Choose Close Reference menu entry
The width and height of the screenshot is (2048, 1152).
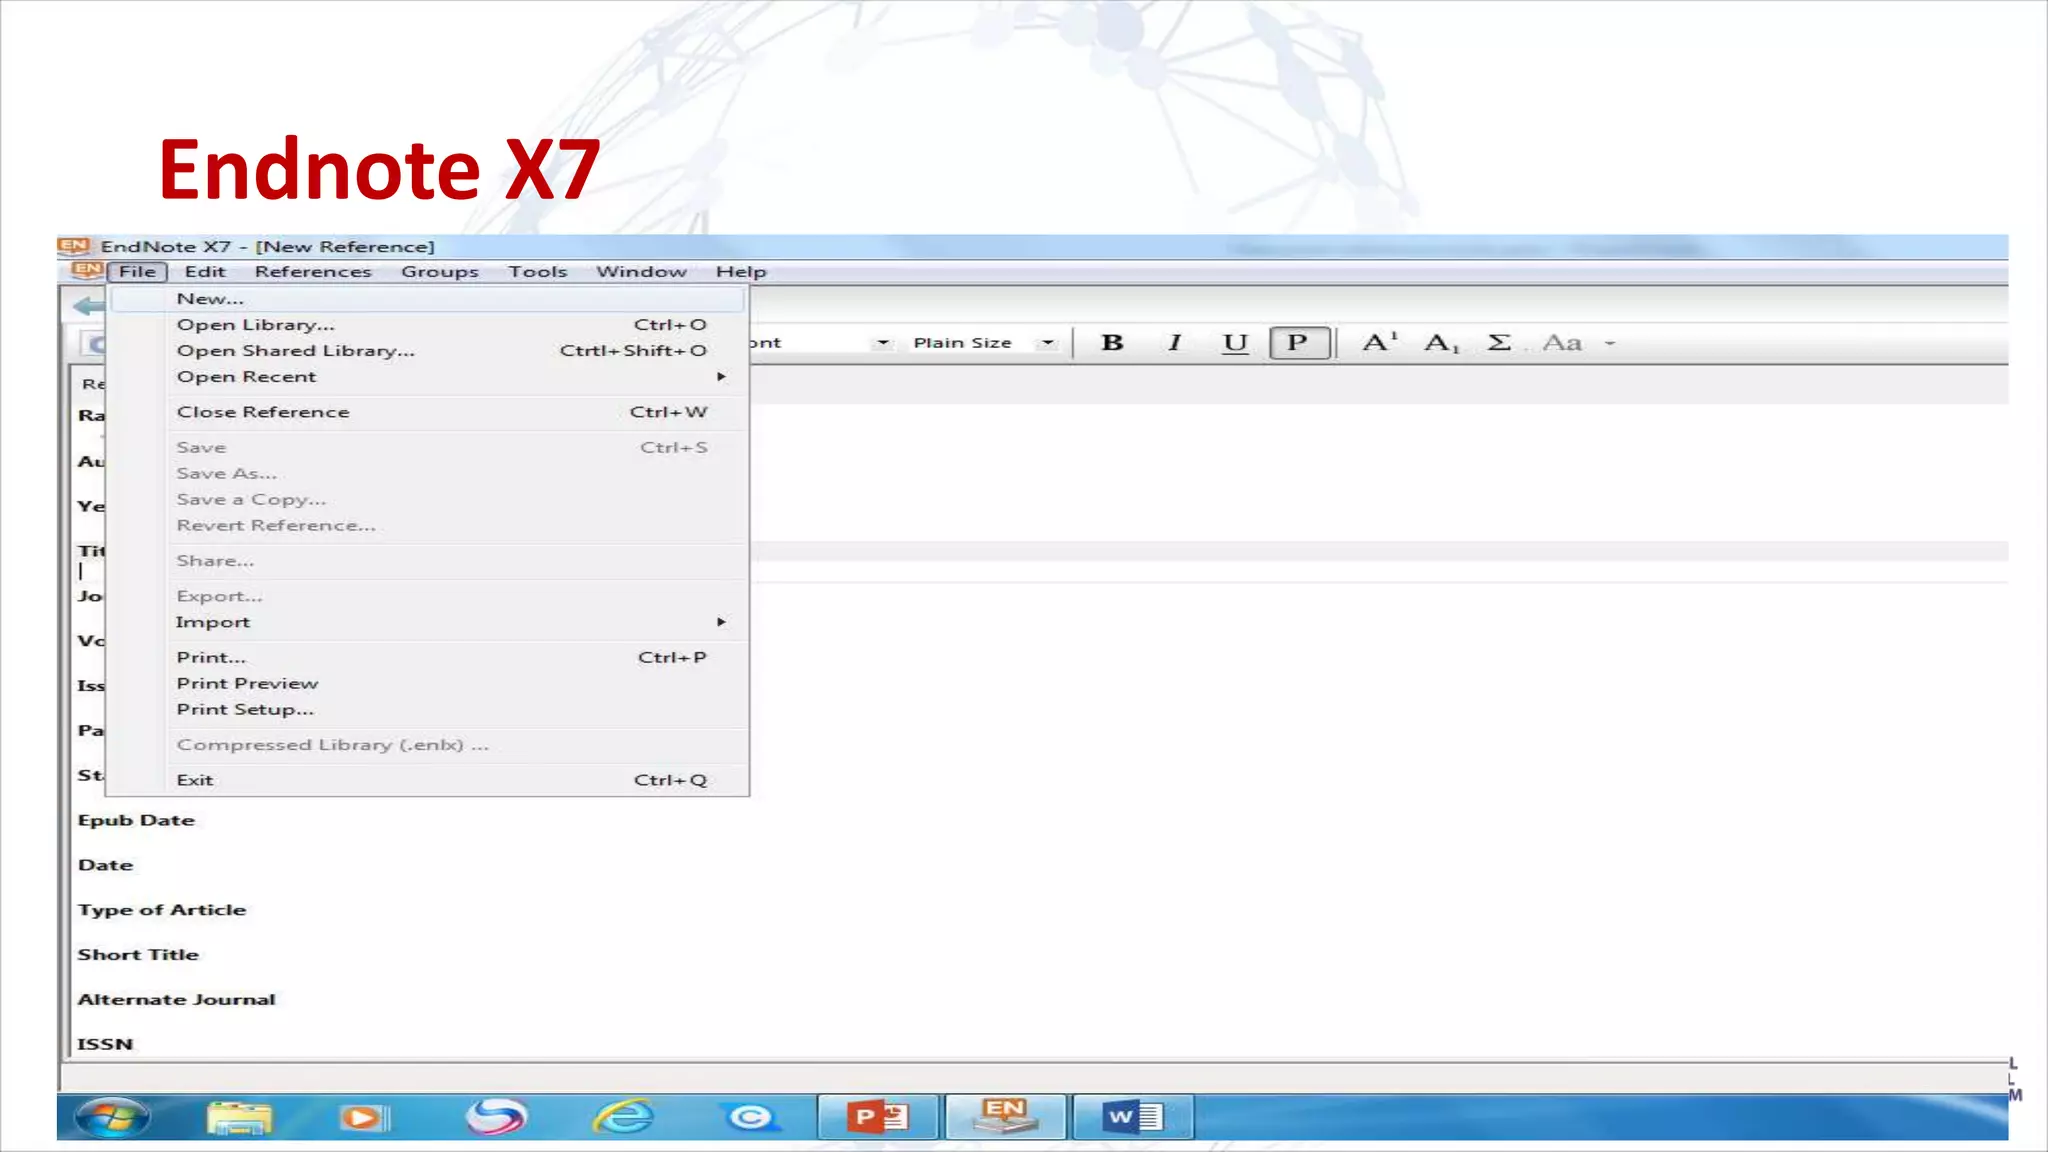click(428, 412)
